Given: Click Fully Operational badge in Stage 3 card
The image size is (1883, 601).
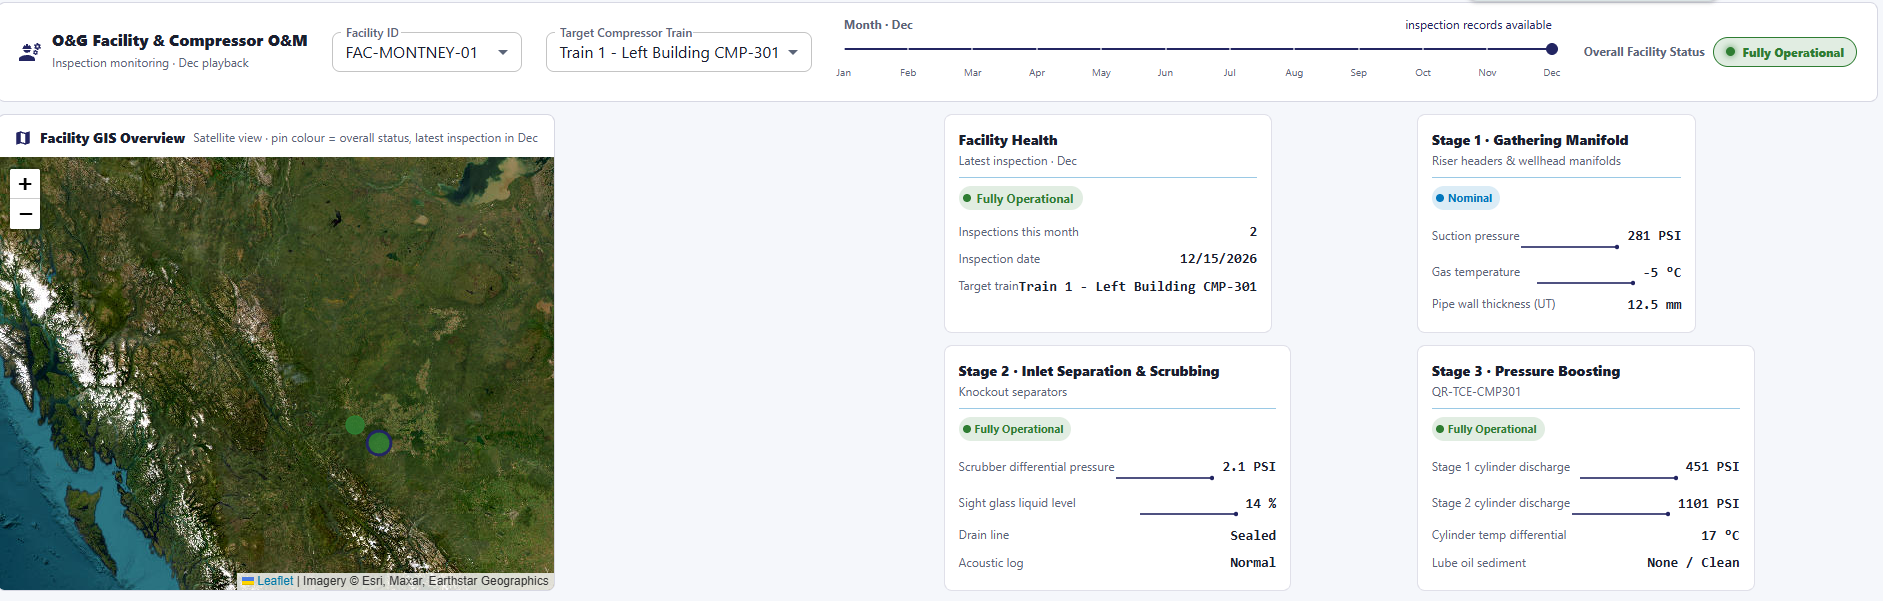Looking at the screenshot, I should pyautogui.click(x=1487, y=429).
